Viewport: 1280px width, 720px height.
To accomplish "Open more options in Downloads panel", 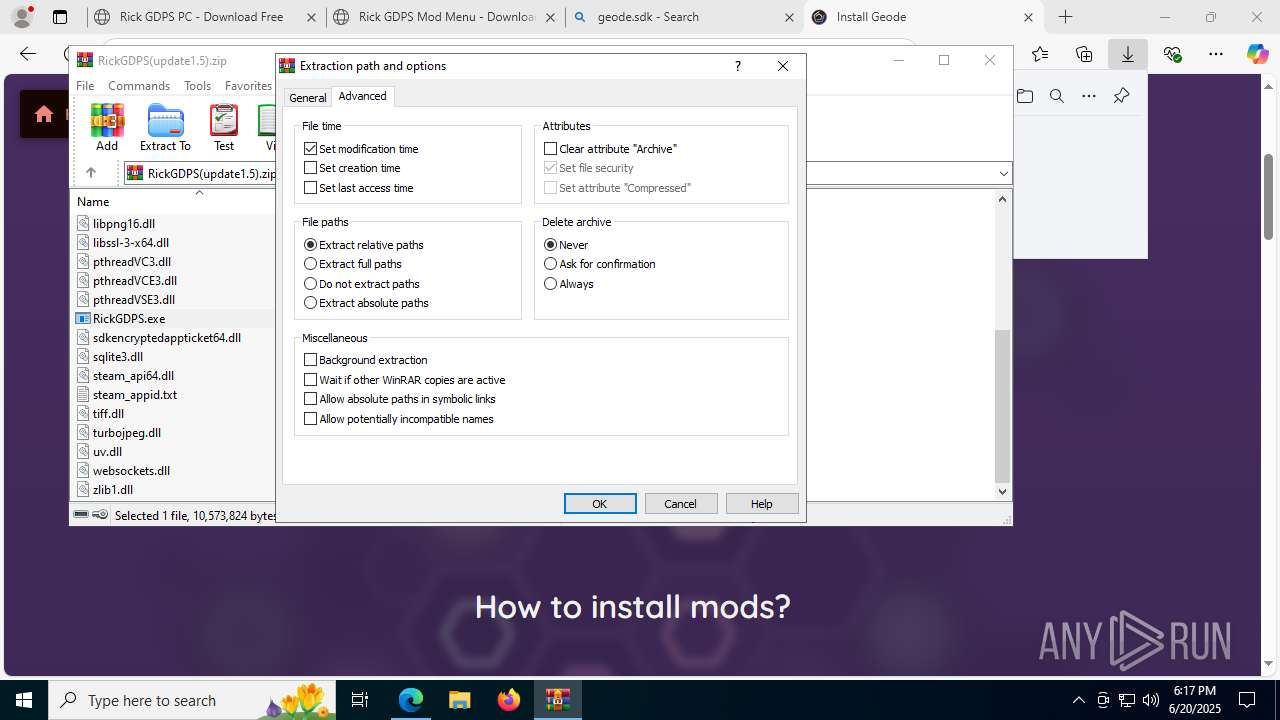I will click(x=1089, y=96).
